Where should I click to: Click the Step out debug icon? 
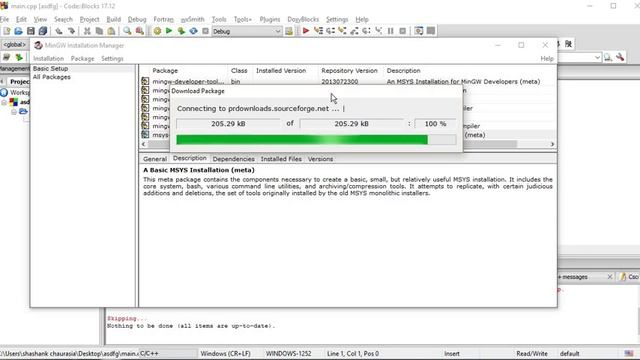[354, 31]
